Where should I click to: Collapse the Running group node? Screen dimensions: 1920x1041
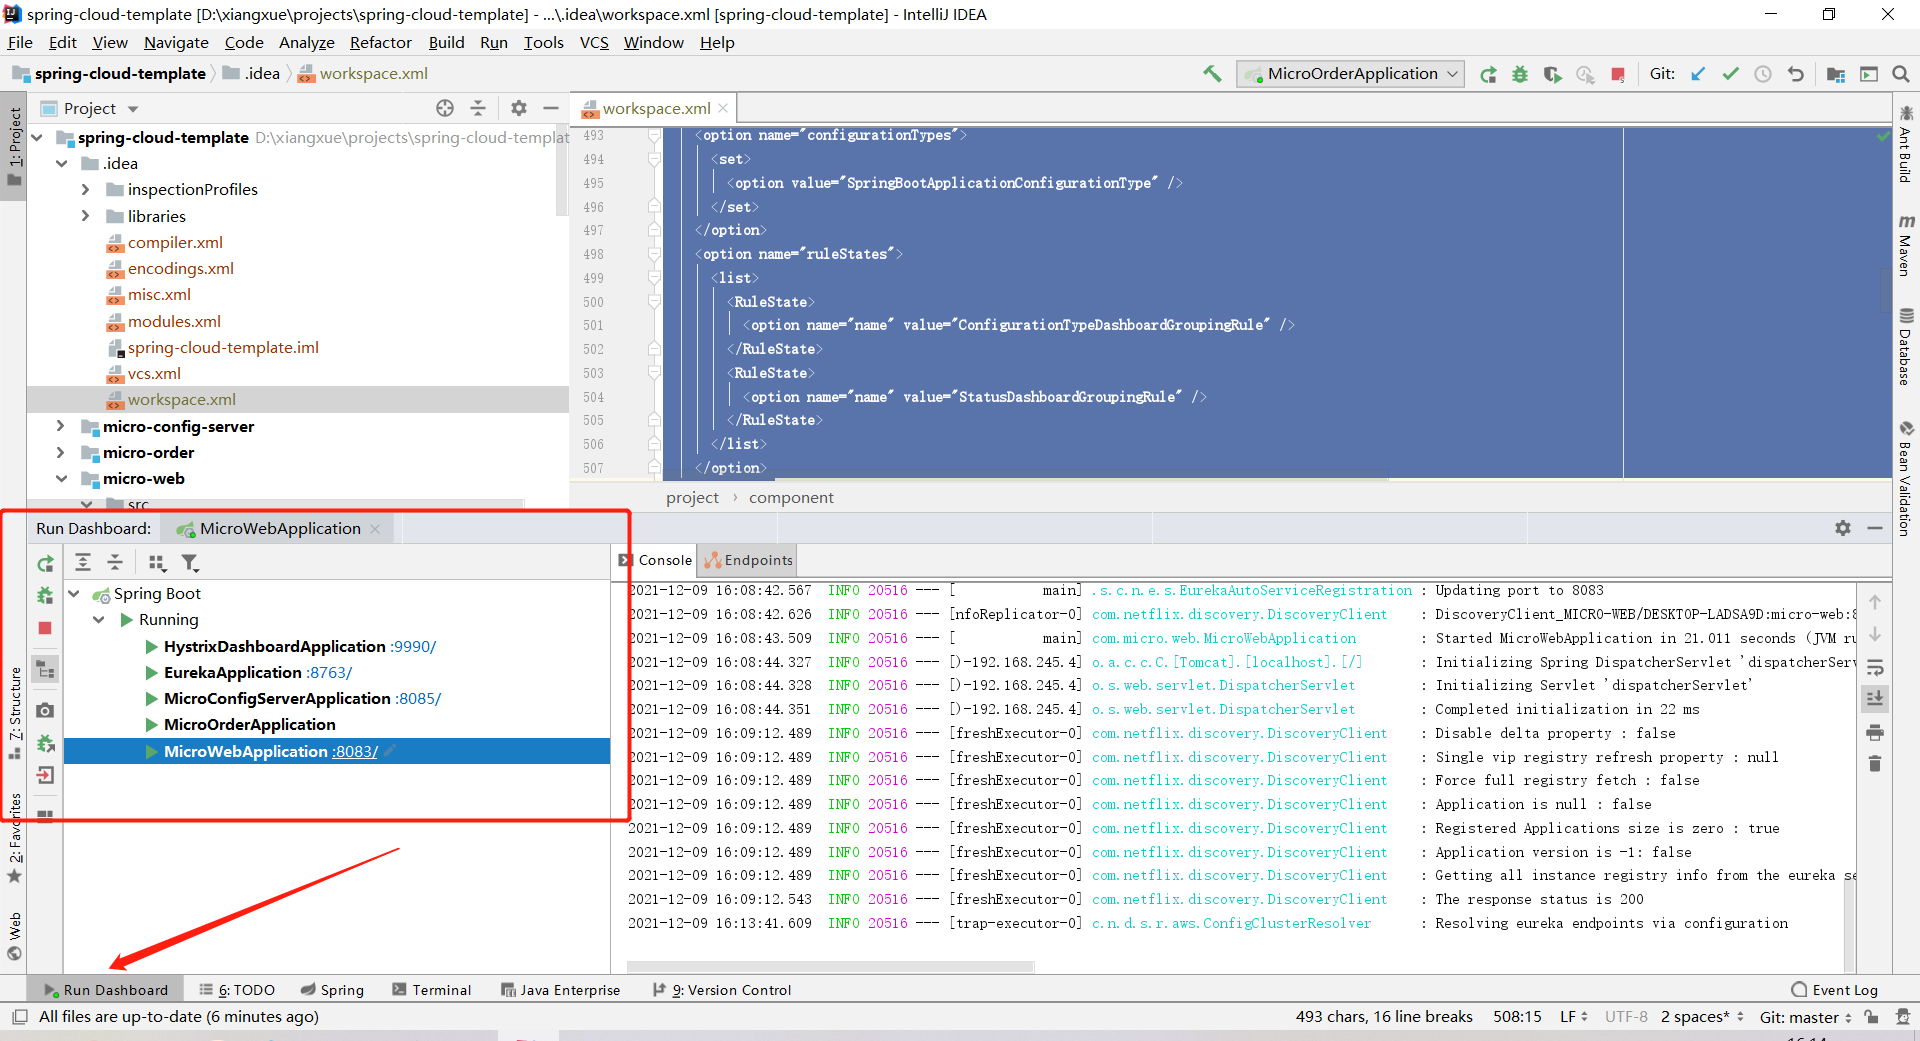coord(99,620)
